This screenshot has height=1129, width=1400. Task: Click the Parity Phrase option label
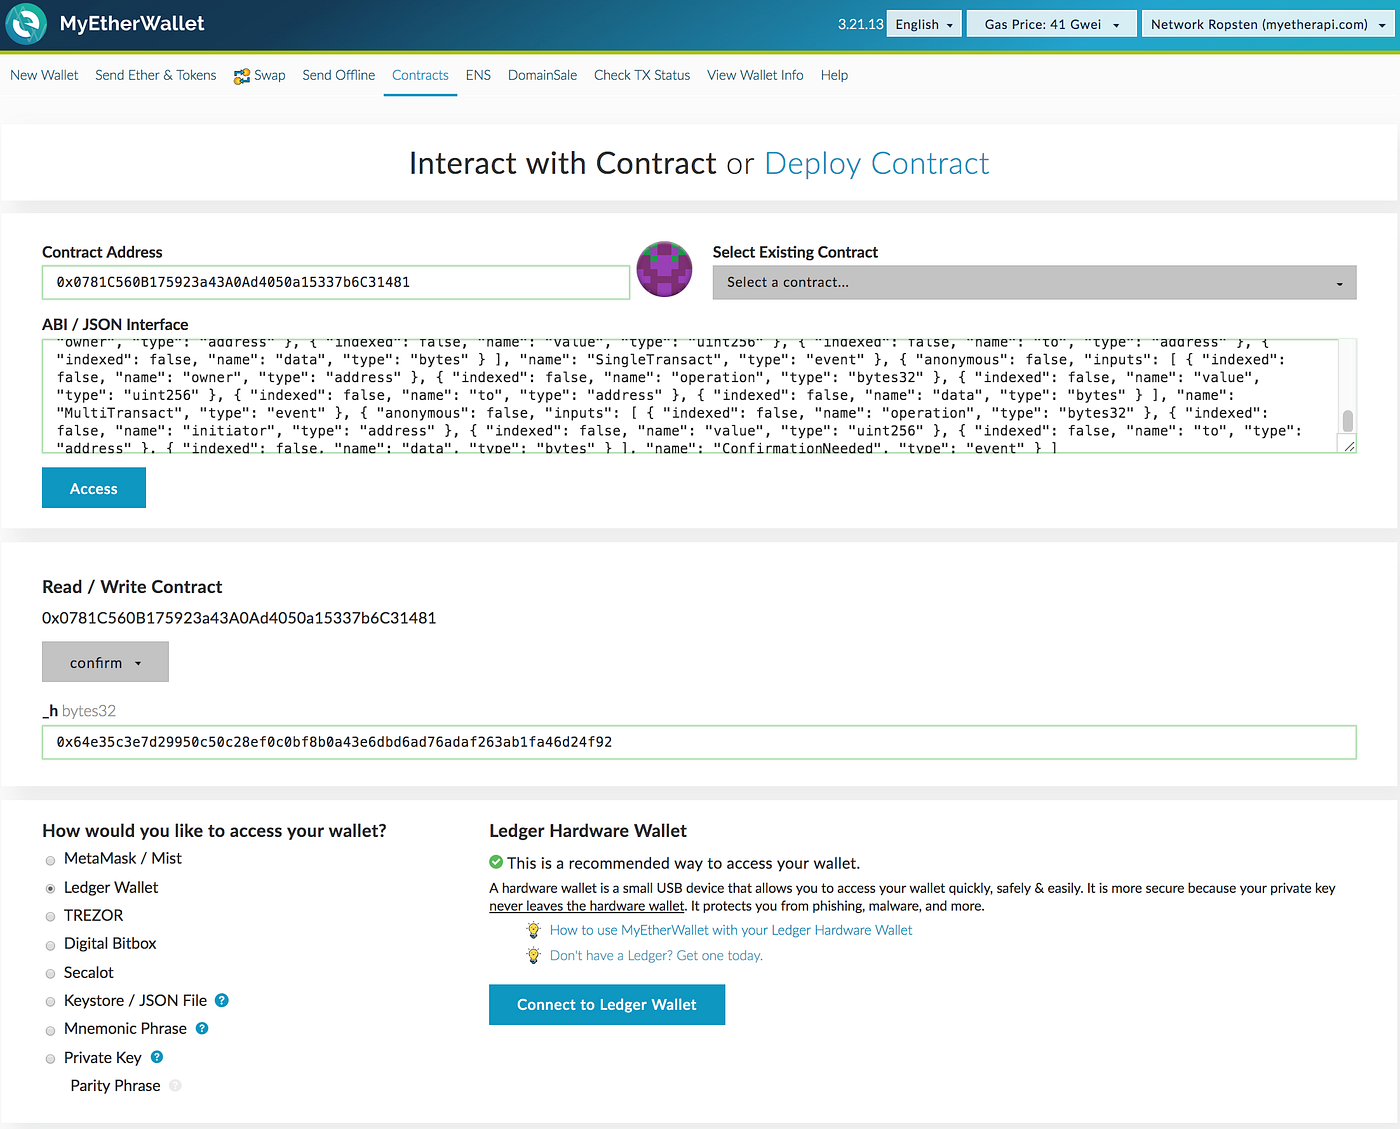point(115,1085)
